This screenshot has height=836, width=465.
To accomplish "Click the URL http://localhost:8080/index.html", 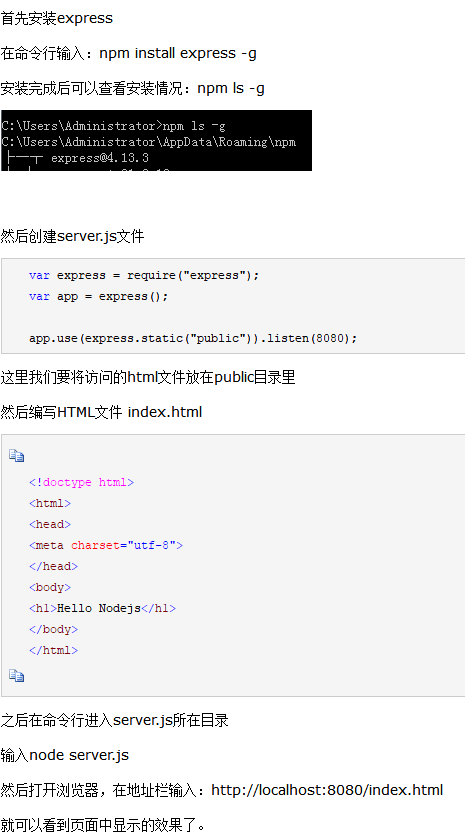I will [327, 790].
